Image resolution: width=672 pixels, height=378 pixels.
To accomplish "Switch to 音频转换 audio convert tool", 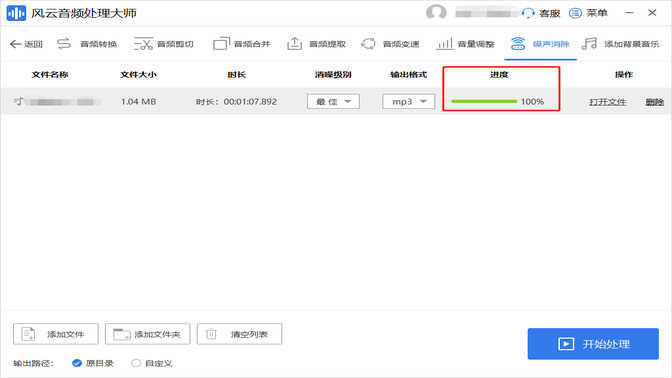I will (87, 44).
